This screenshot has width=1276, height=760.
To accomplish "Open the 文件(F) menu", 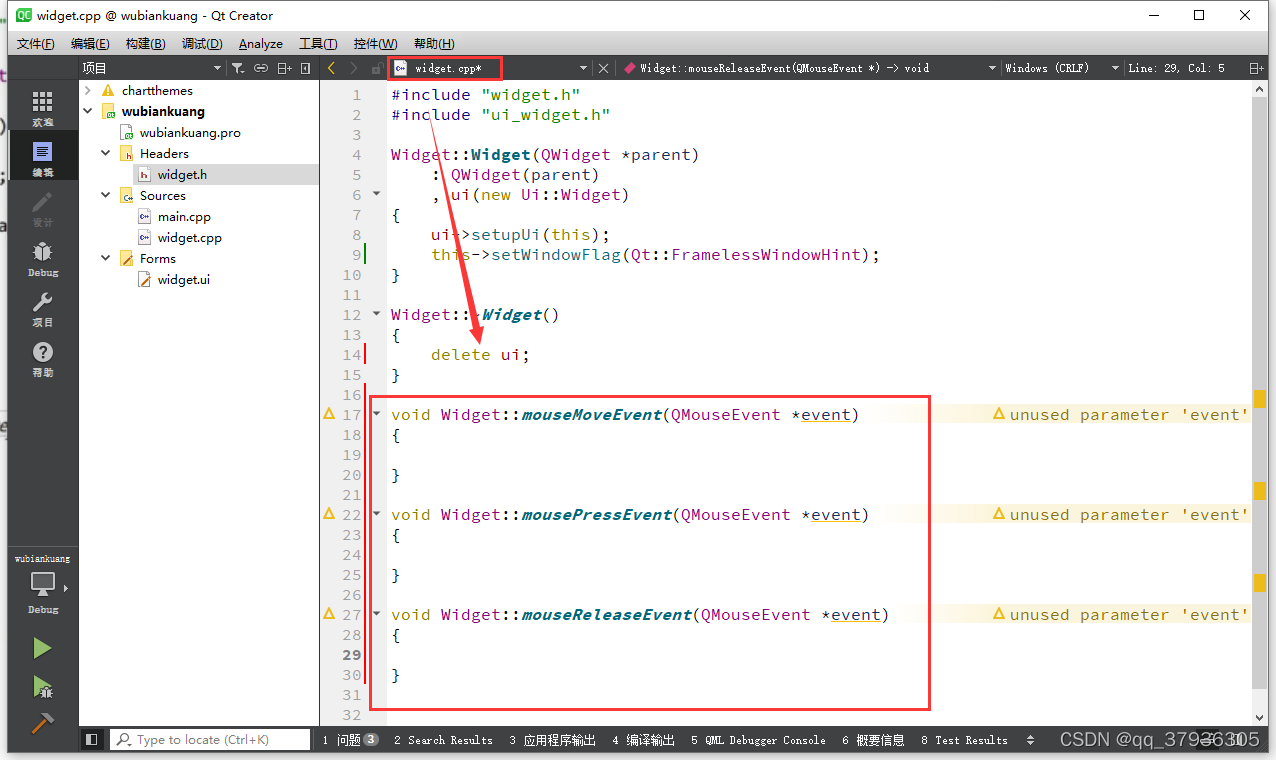I will 36,44.
